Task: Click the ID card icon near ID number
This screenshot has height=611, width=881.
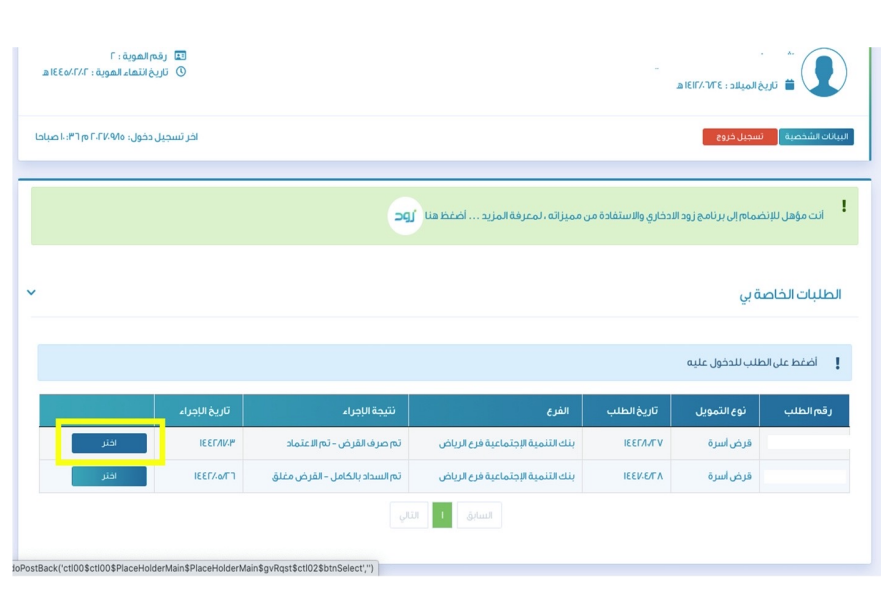Action: [x=180, y=56]
